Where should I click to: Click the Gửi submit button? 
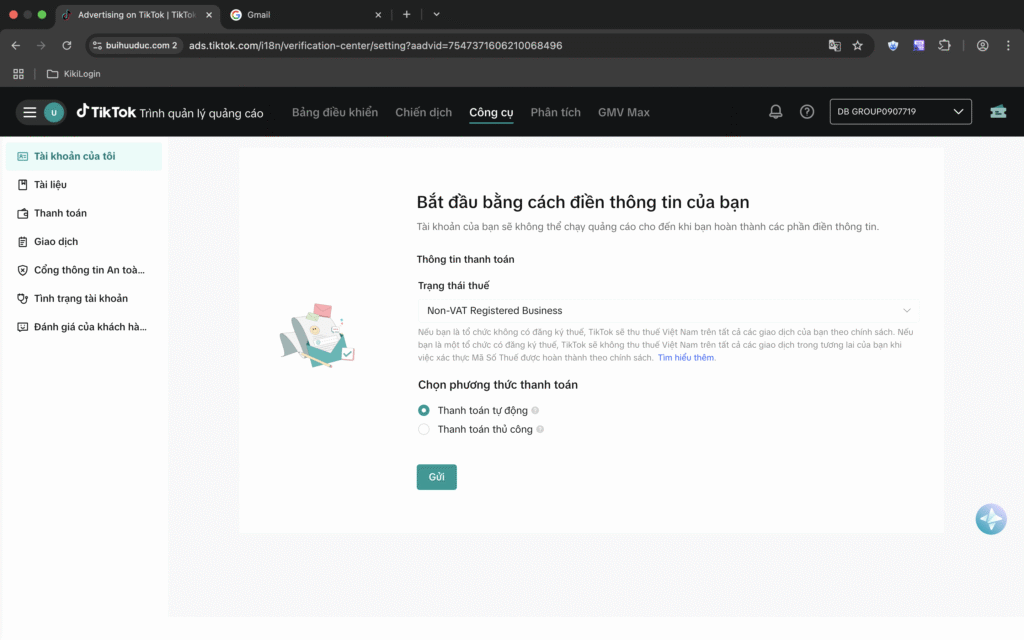pos(436,477)
